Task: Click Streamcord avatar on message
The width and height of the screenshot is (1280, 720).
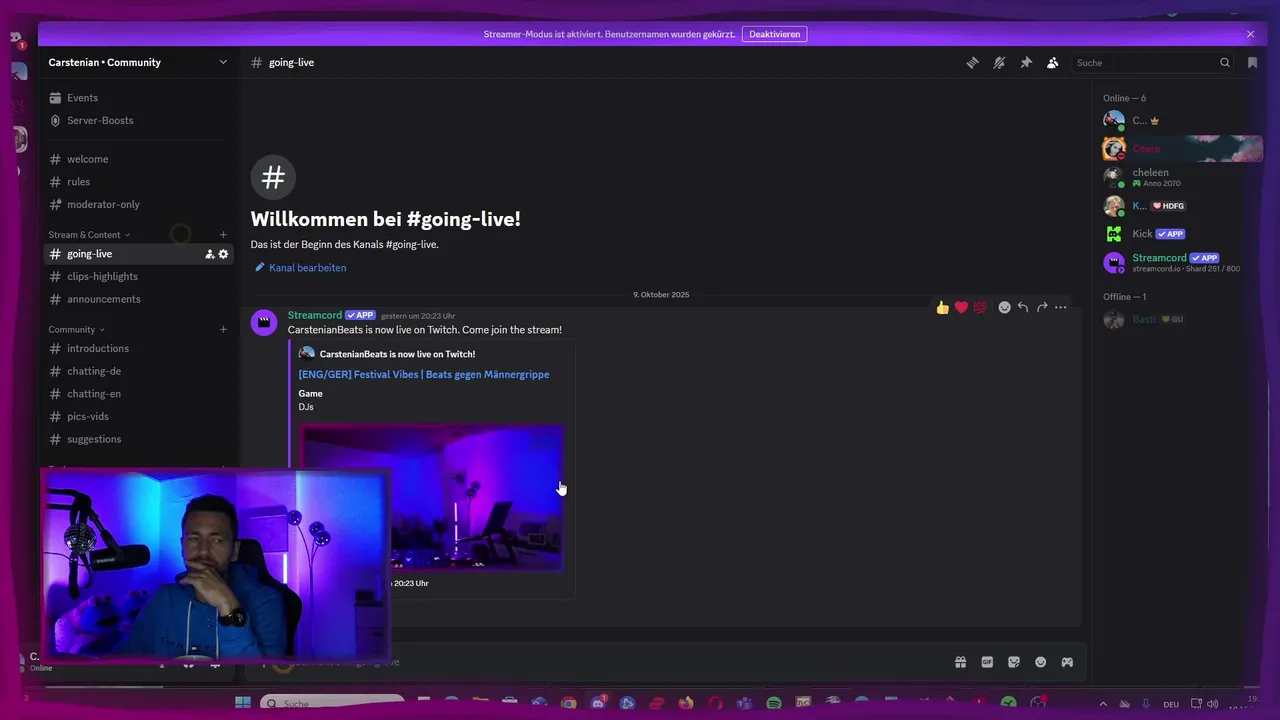Action: click(x=264, y=322)
